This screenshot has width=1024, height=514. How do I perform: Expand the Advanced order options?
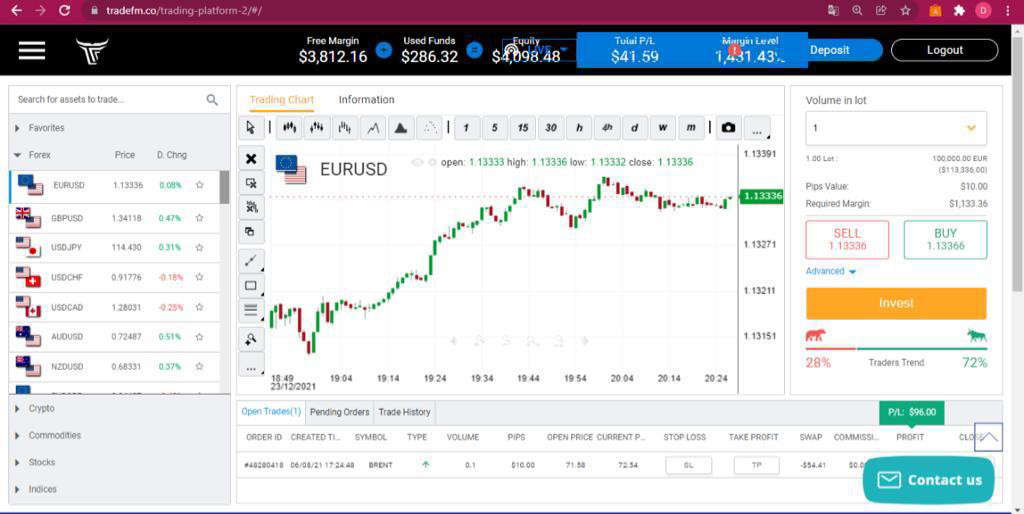(830, 271)
